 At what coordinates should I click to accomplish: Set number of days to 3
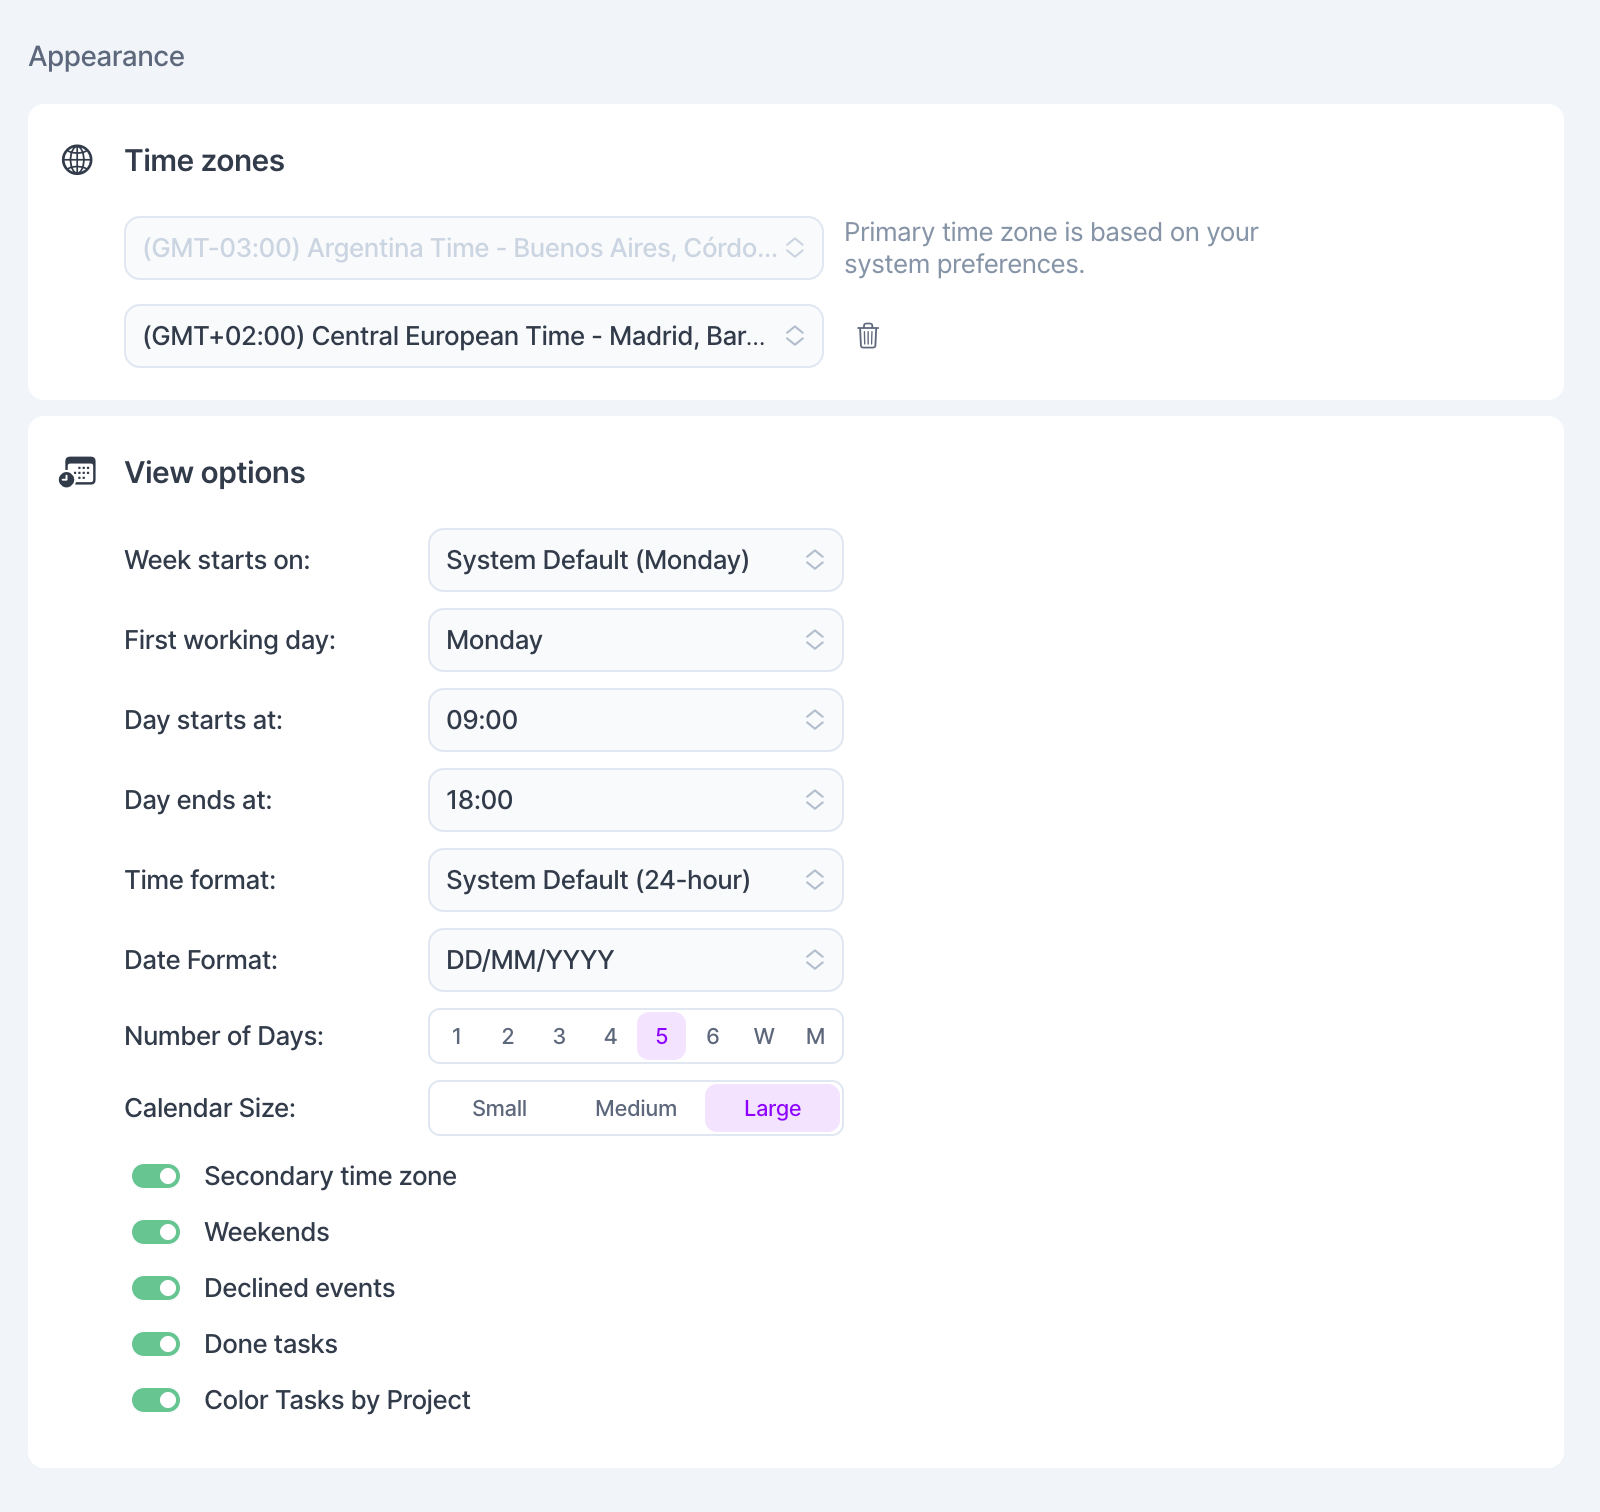pos(559,1036)
